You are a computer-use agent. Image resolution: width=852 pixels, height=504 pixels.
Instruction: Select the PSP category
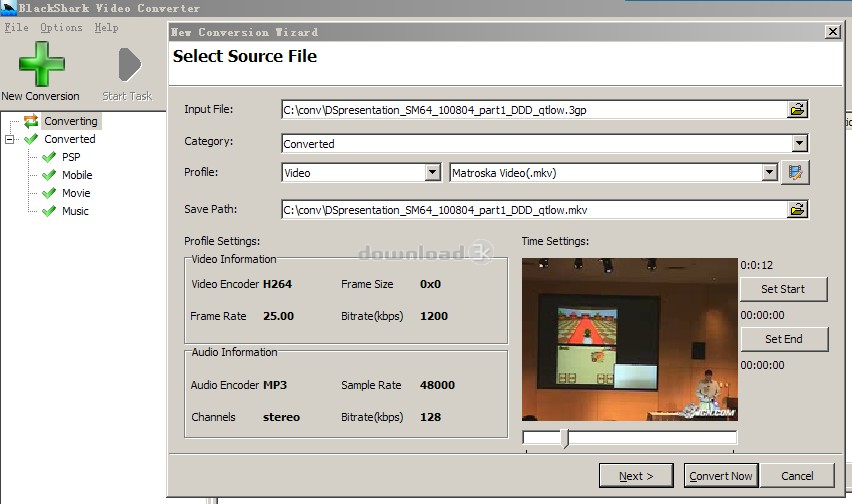71,157
